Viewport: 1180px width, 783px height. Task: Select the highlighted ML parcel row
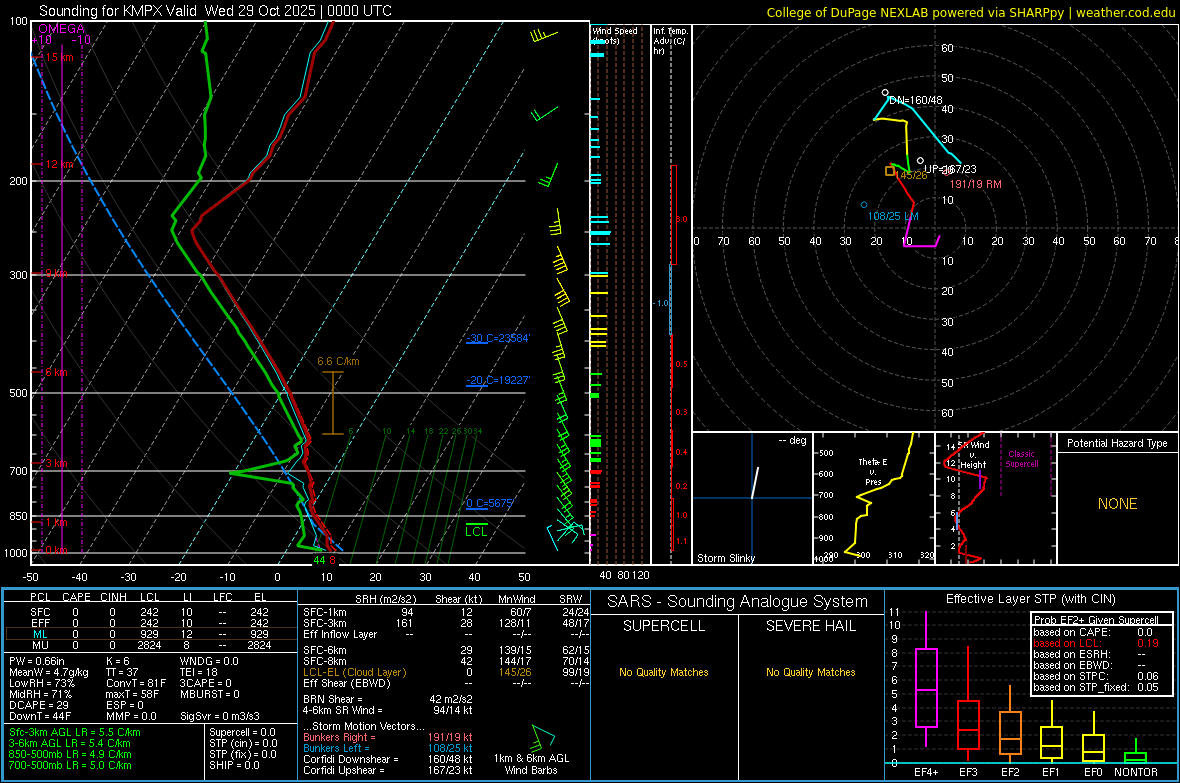coord(151,634)
